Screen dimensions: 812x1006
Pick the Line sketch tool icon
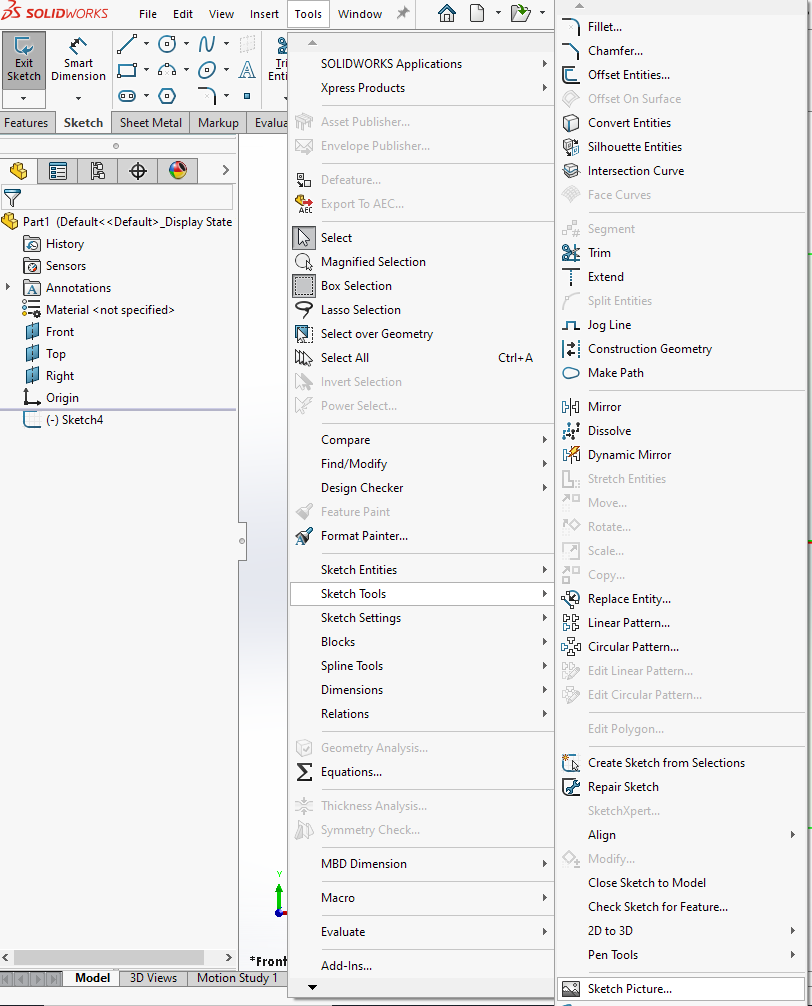(x=127, y=44)
